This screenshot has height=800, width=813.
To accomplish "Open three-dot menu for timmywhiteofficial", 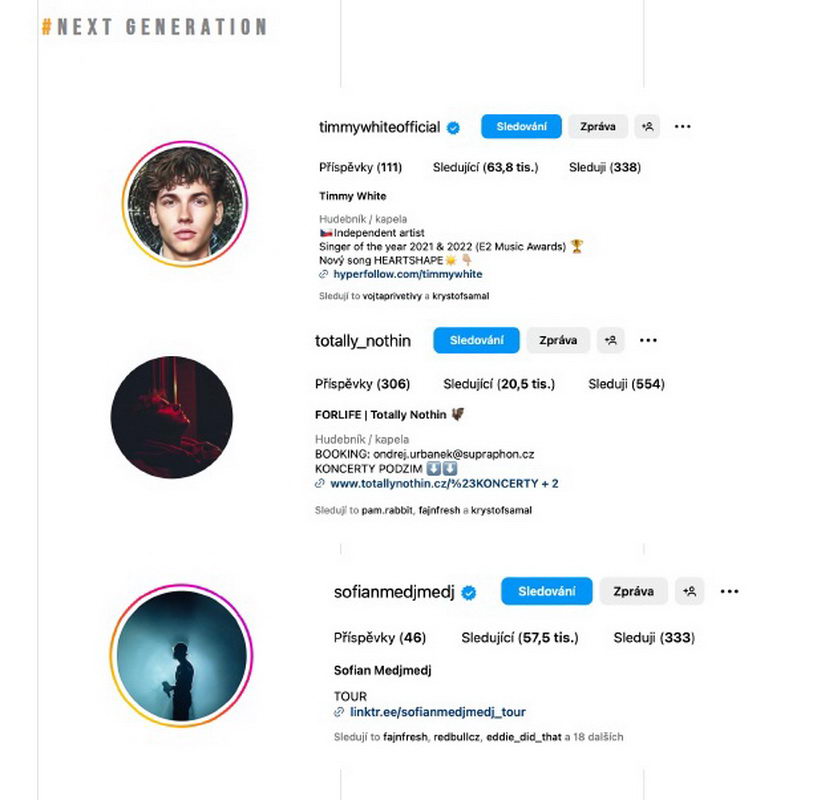I will point(682,127).
